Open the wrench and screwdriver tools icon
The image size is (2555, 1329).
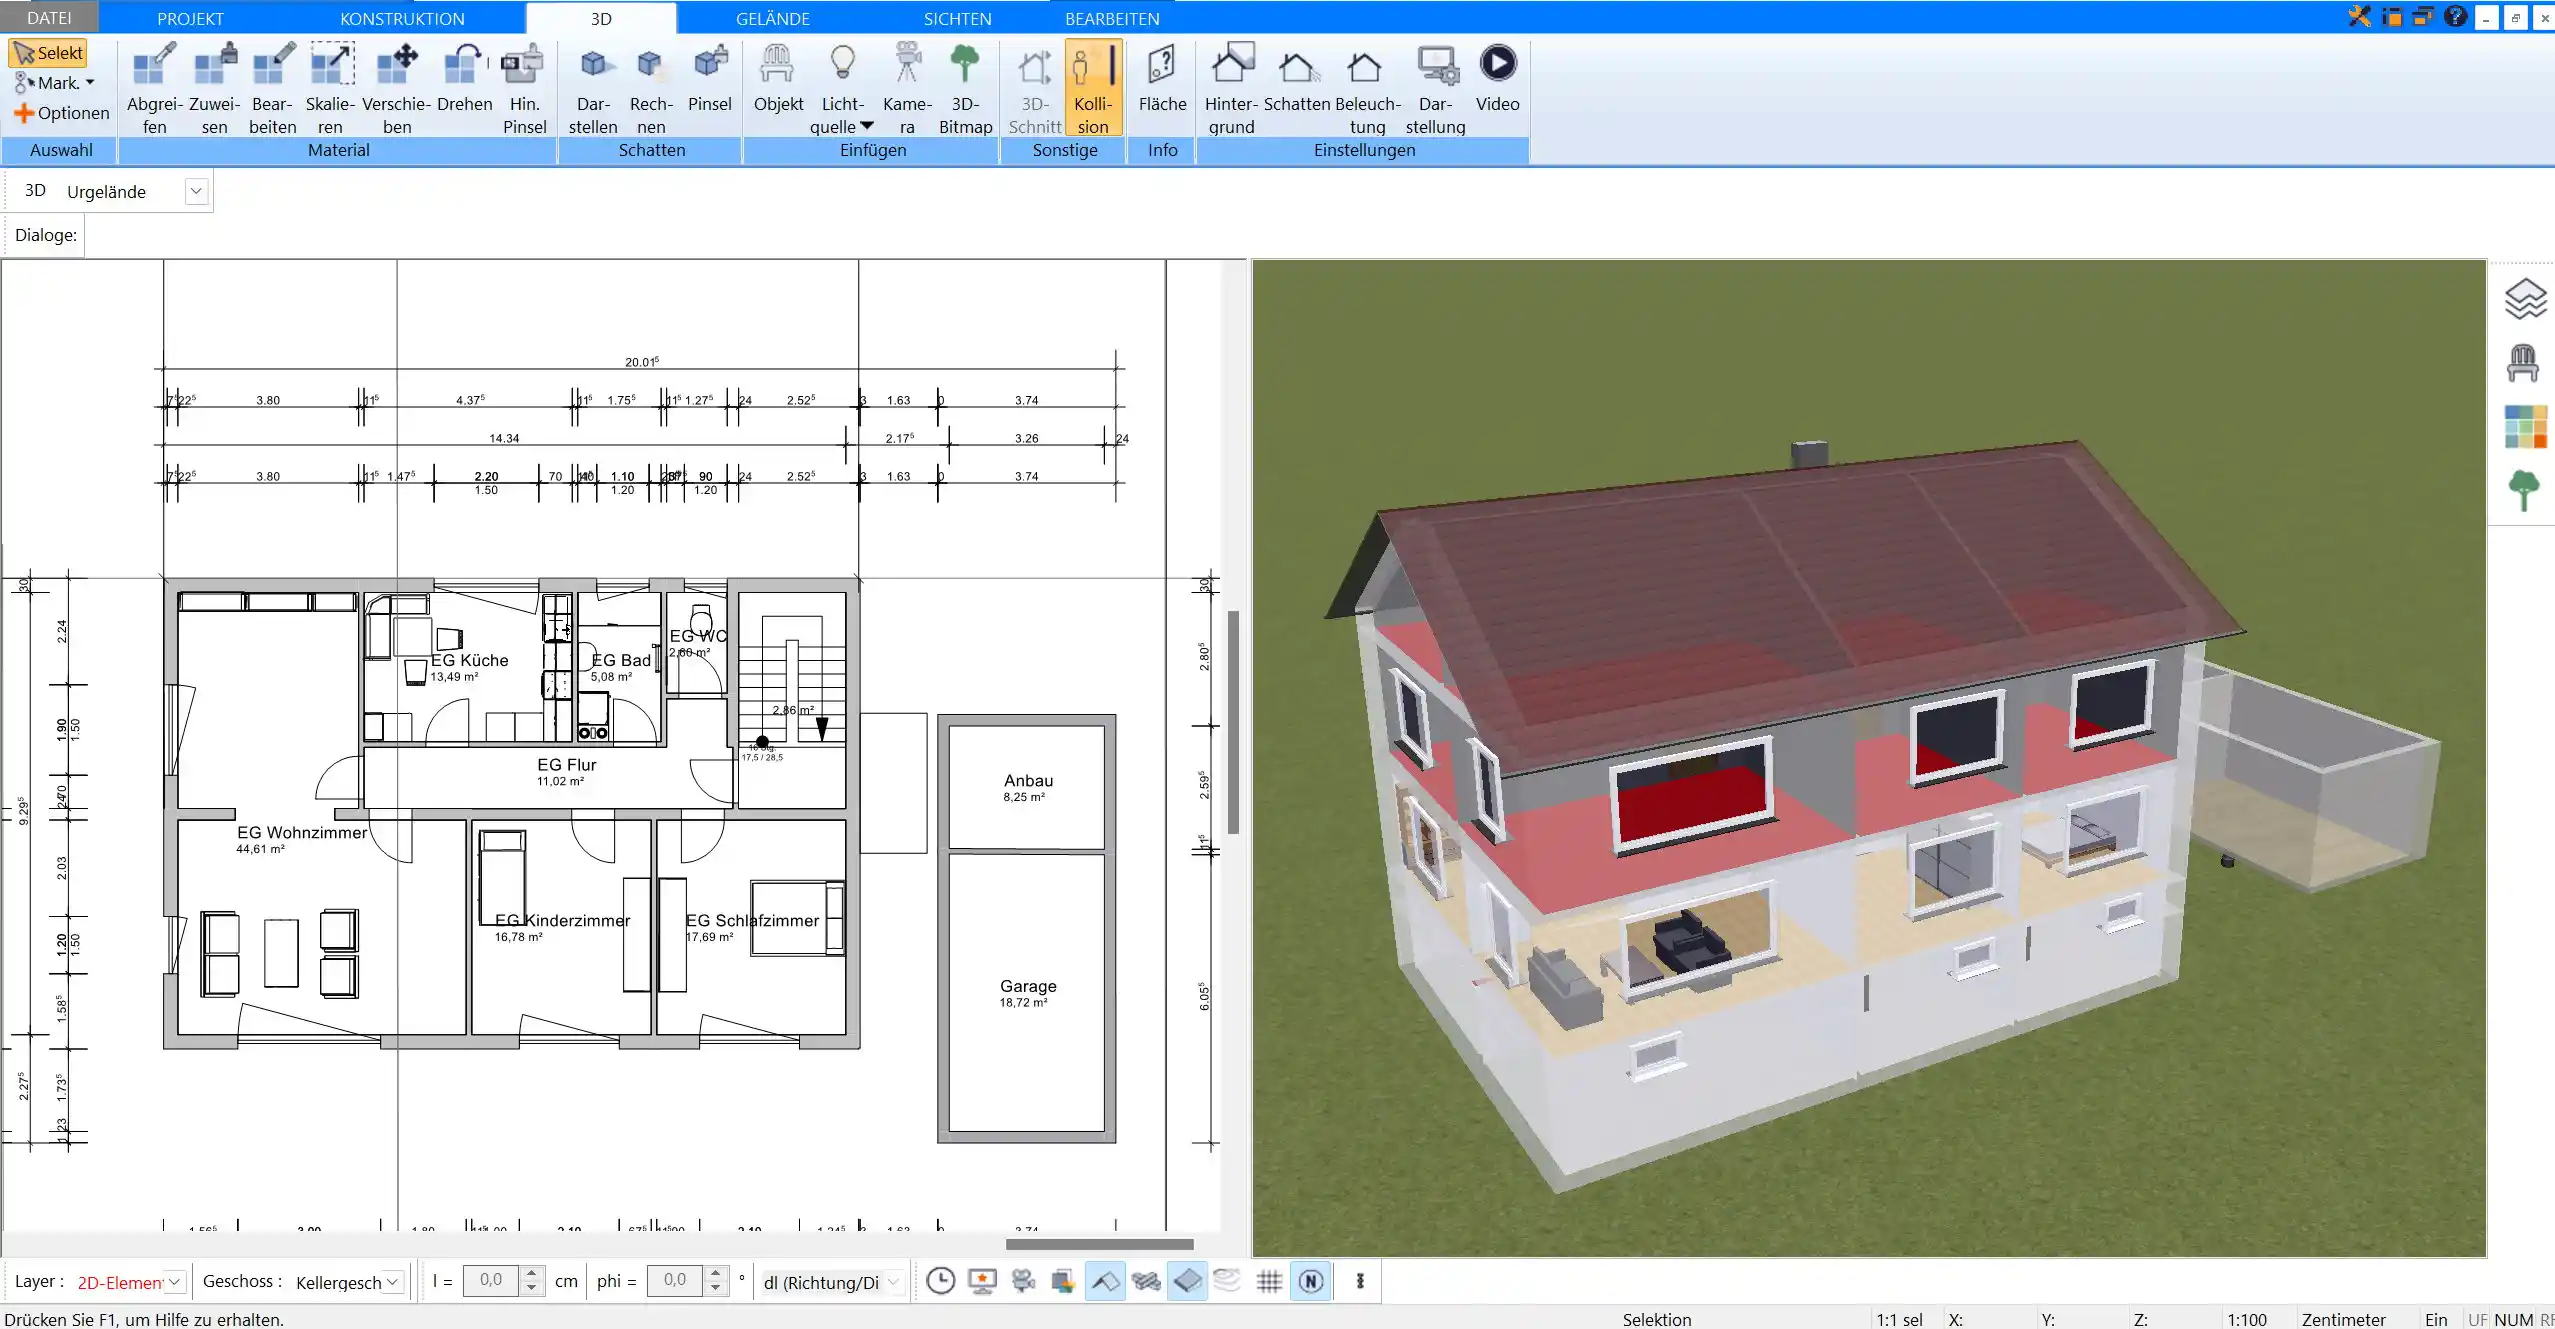pos(2359,16)
